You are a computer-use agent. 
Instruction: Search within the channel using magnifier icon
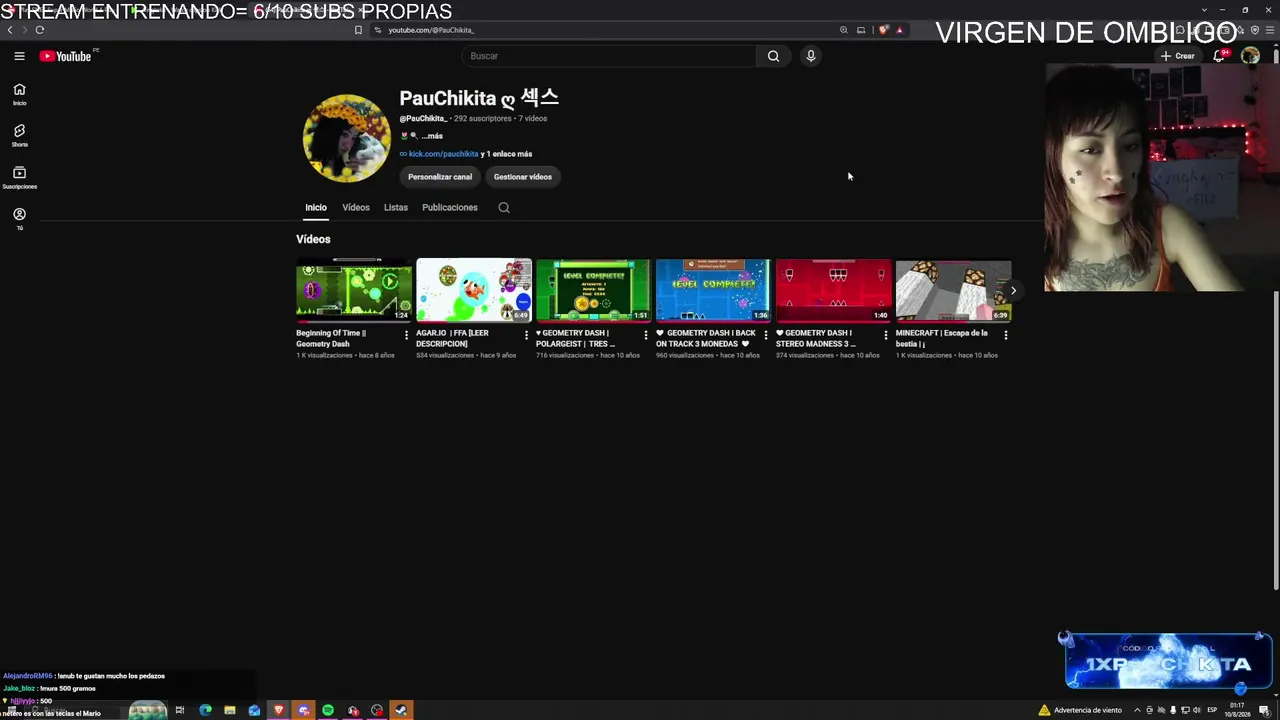click(x=504, y=208)
